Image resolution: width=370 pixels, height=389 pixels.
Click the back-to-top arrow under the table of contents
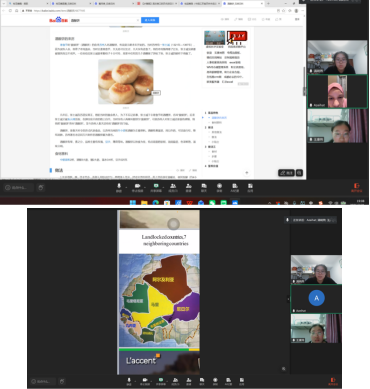click(247, 173)
